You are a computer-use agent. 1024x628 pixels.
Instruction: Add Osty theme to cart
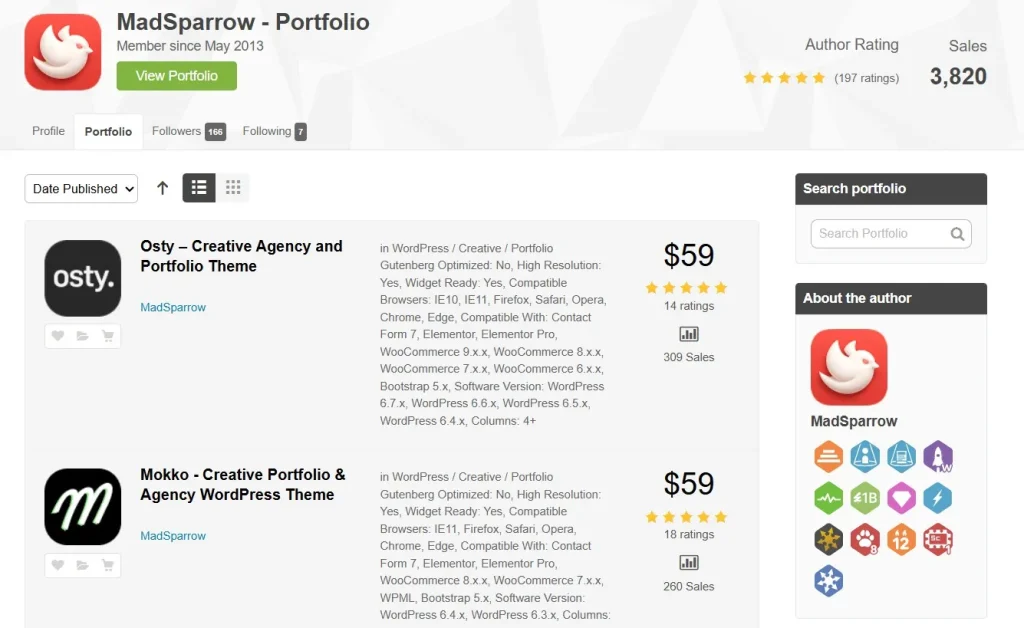pos(107,336)
